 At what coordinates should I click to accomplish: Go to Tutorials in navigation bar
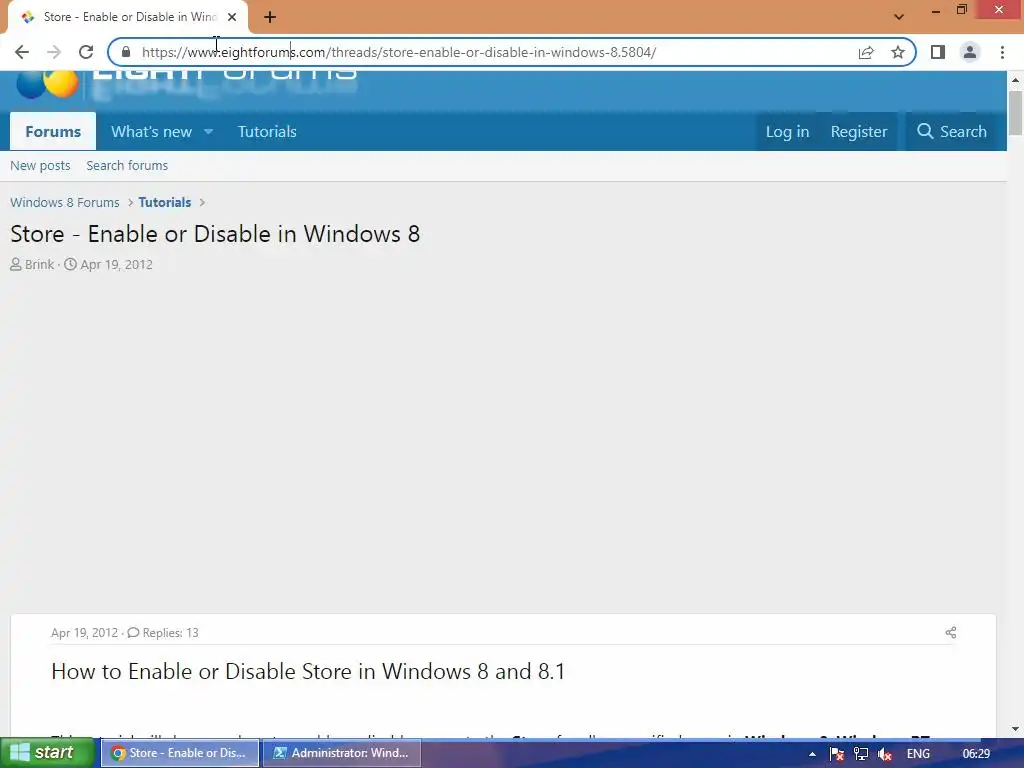click(x=267, y=131)
